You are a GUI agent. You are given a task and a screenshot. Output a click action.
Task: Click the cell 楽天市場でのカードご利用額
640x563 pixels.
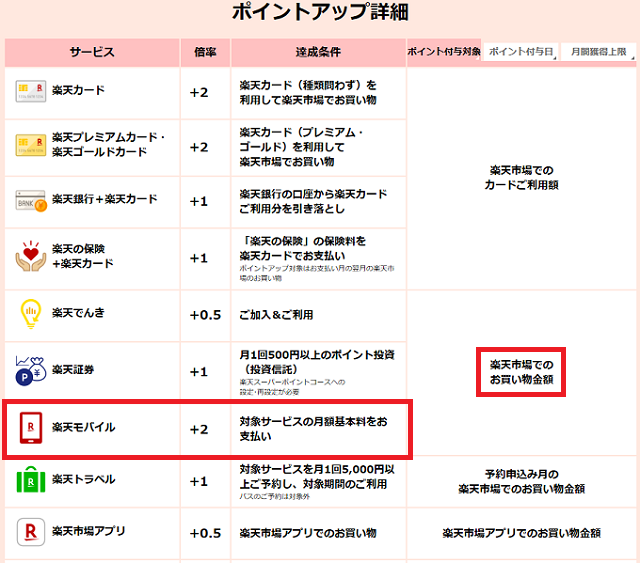521,178
